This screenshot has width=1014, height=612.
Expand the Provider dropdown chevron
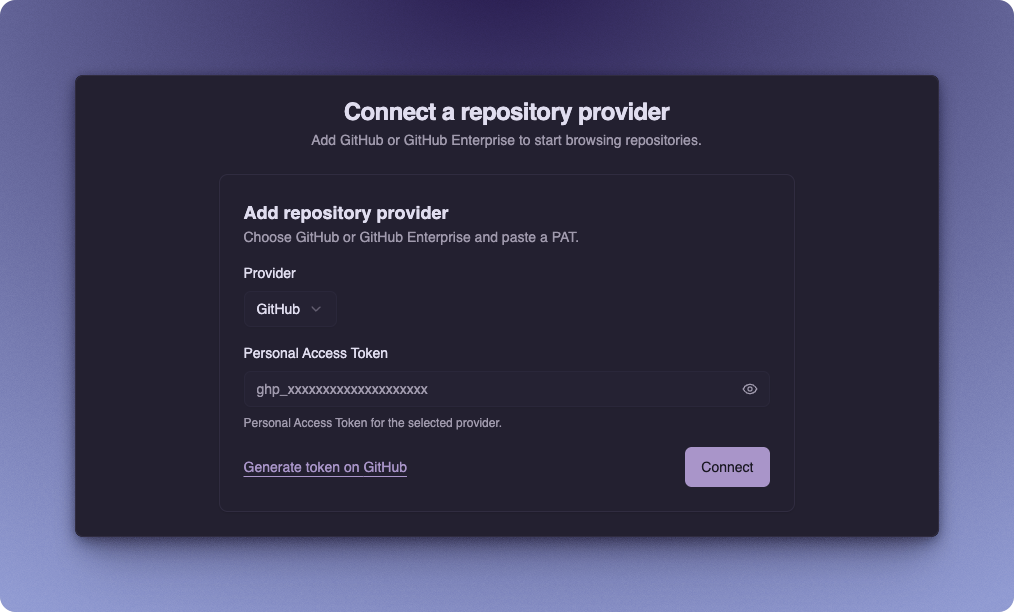[x=316, y=309]
